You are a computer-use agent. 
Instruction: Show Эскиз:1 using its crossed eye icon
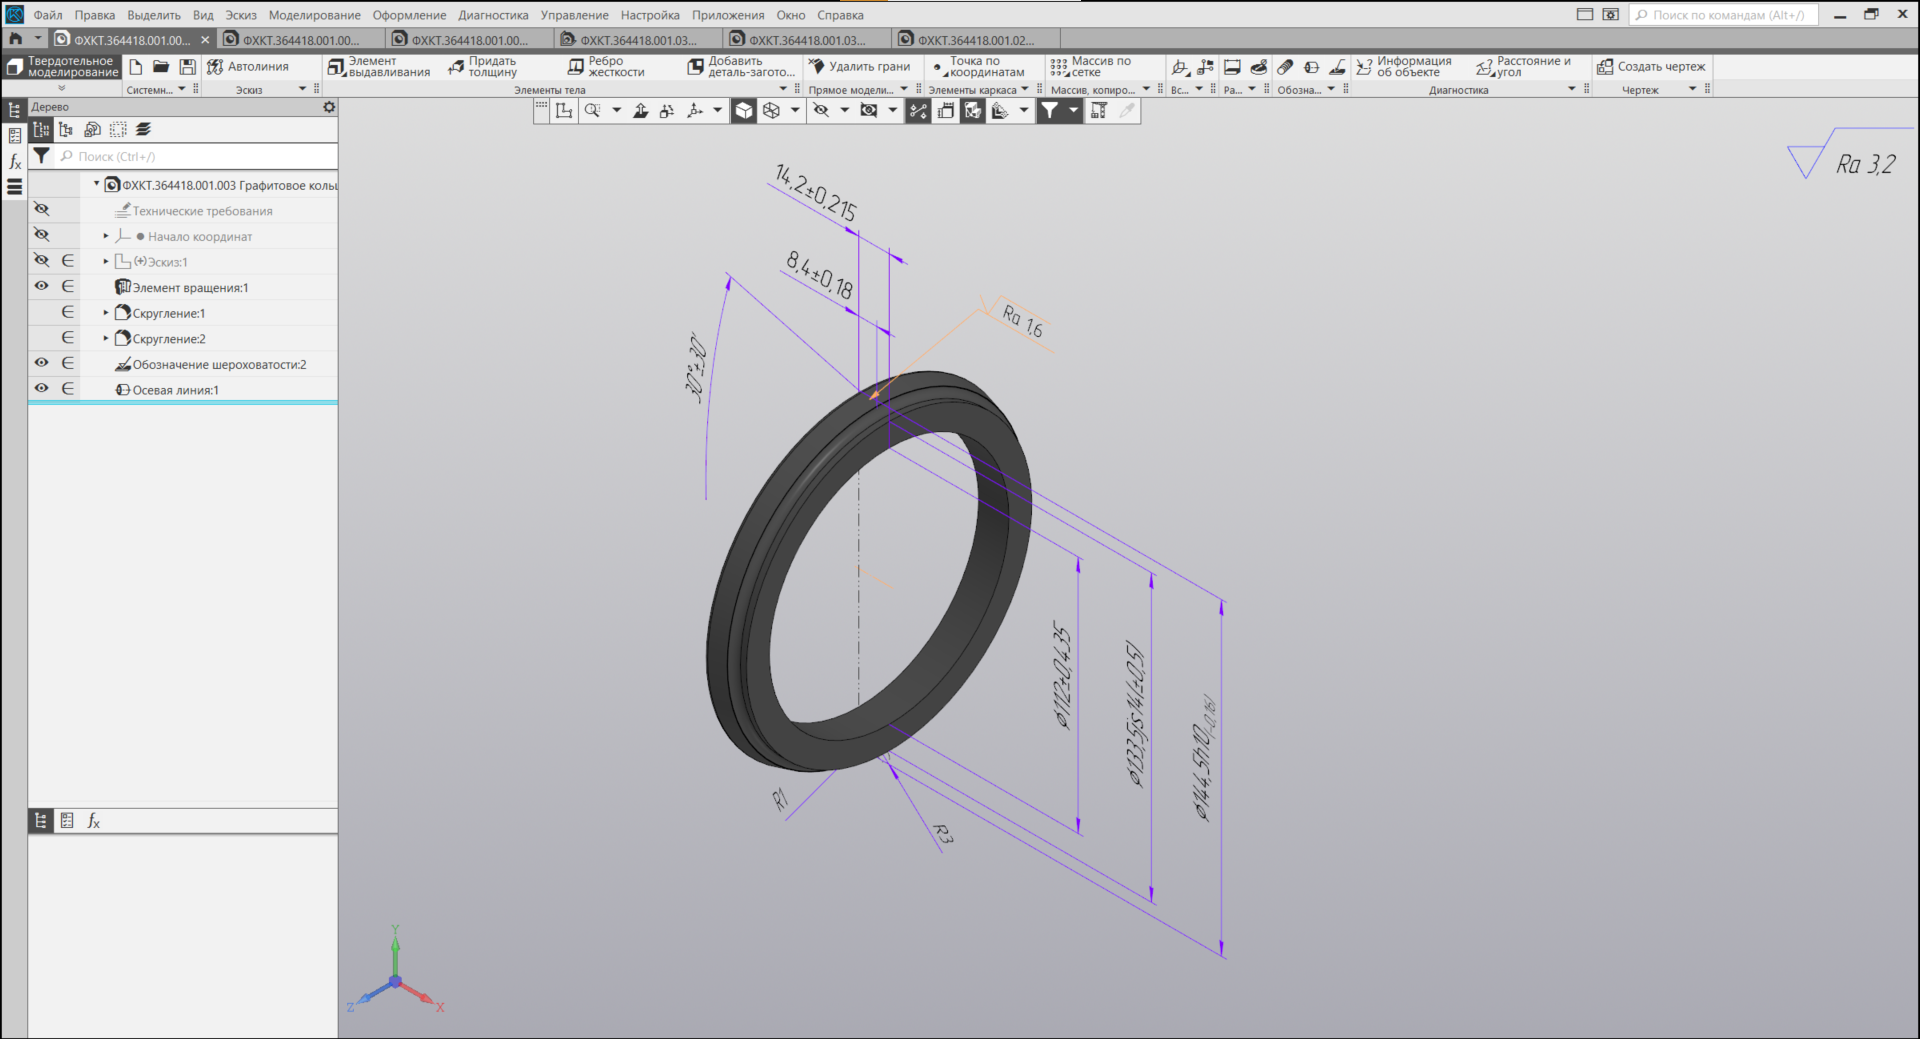(41, 260)
